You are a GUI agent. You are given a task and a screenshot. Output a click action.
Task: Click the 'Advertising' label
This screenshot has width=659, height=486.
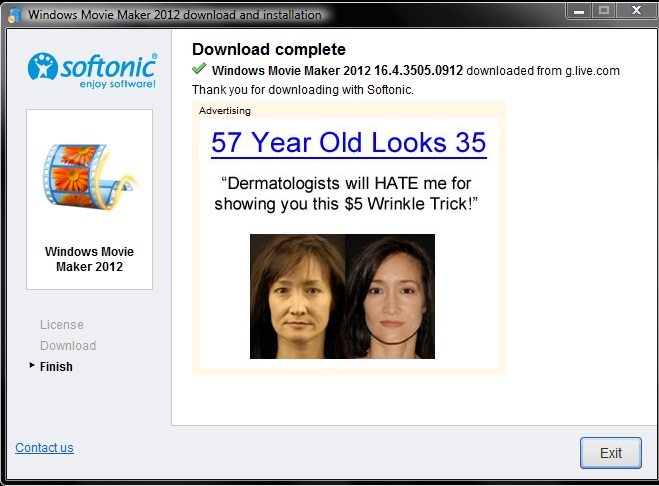coord(225,111)
